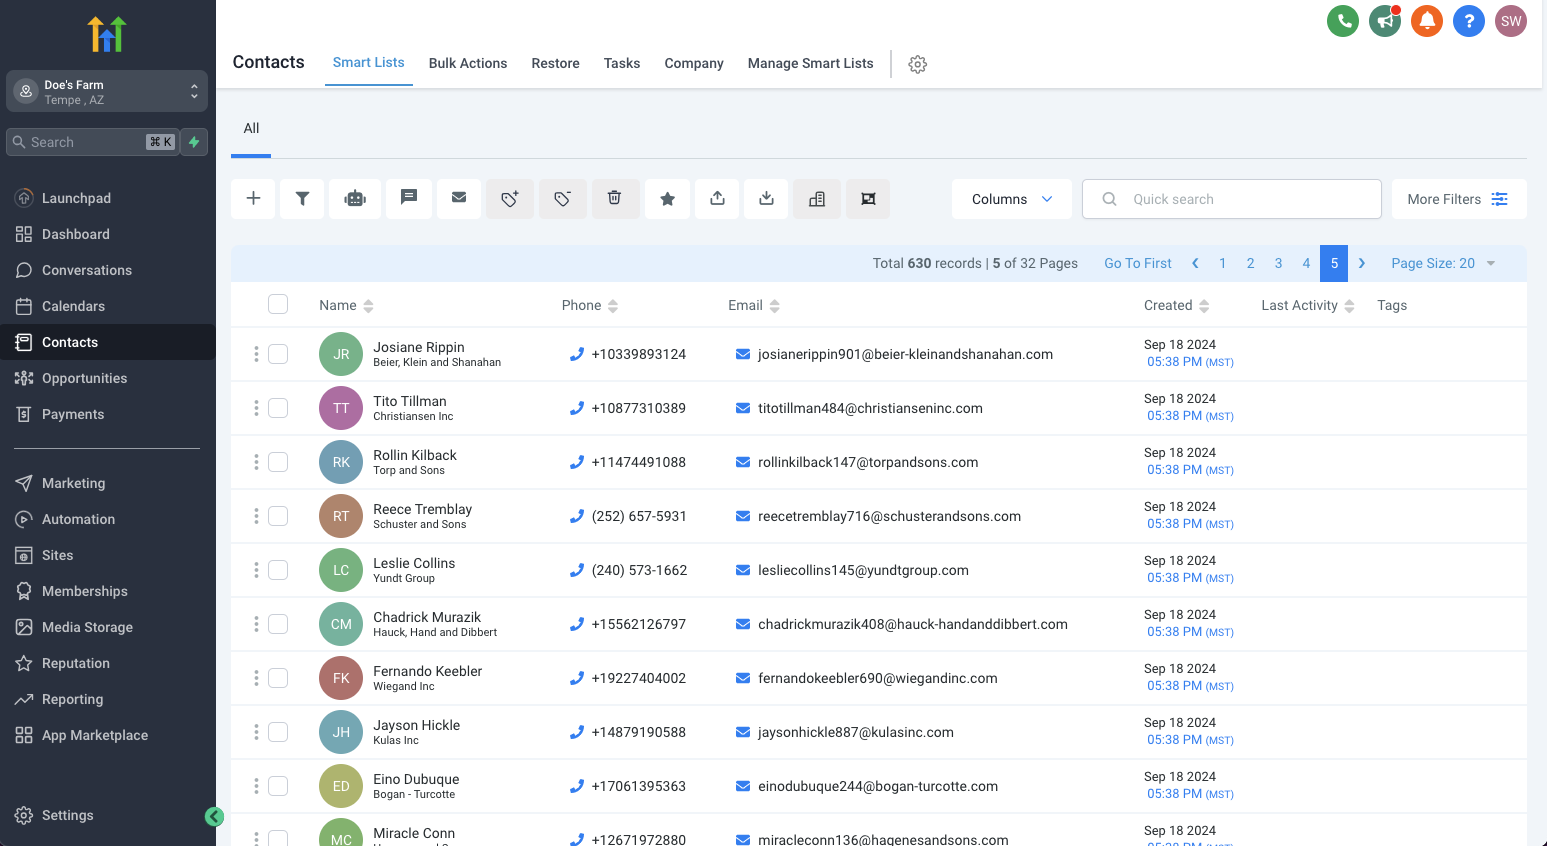Expand the Columns dropdown
Viewport: 1547px width, 846px height.
coord(1011,199)
